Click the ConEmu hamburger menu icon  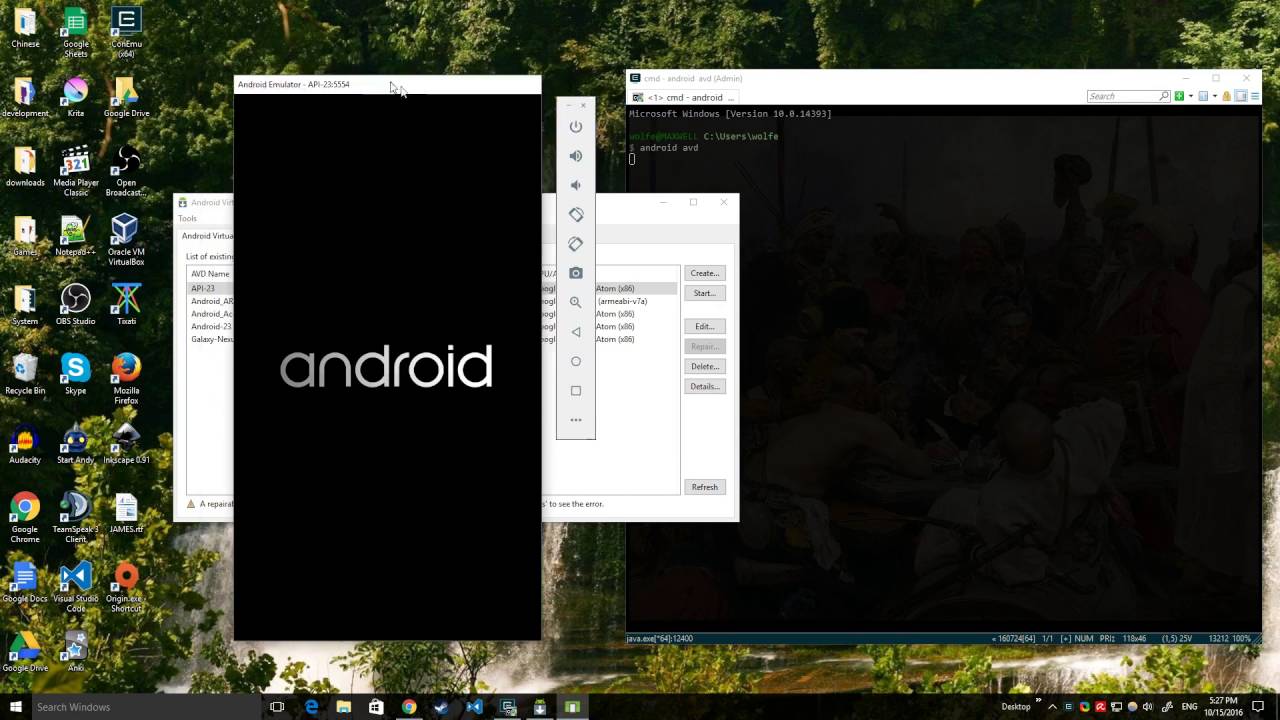[1253, 96]
